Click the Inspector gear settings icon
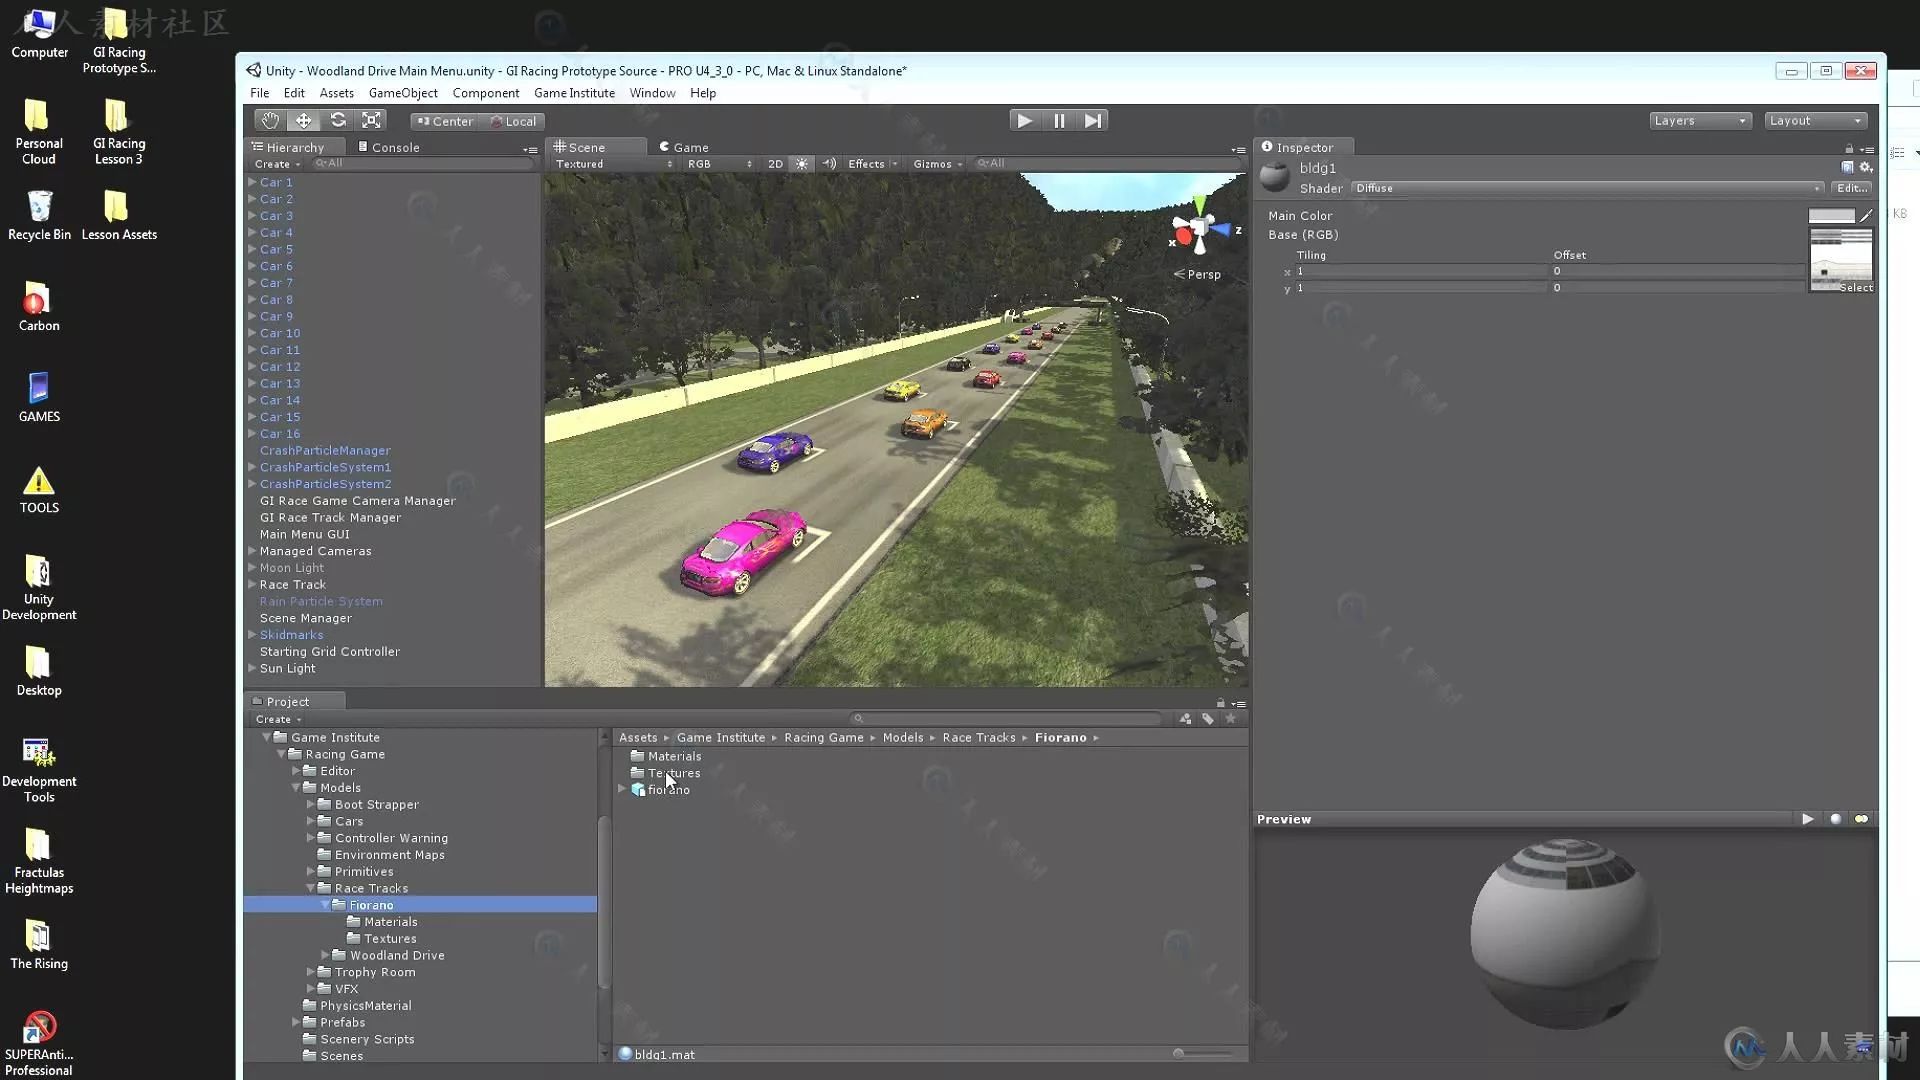This screenshot has width=1920, height=1080. (1865, 167)
